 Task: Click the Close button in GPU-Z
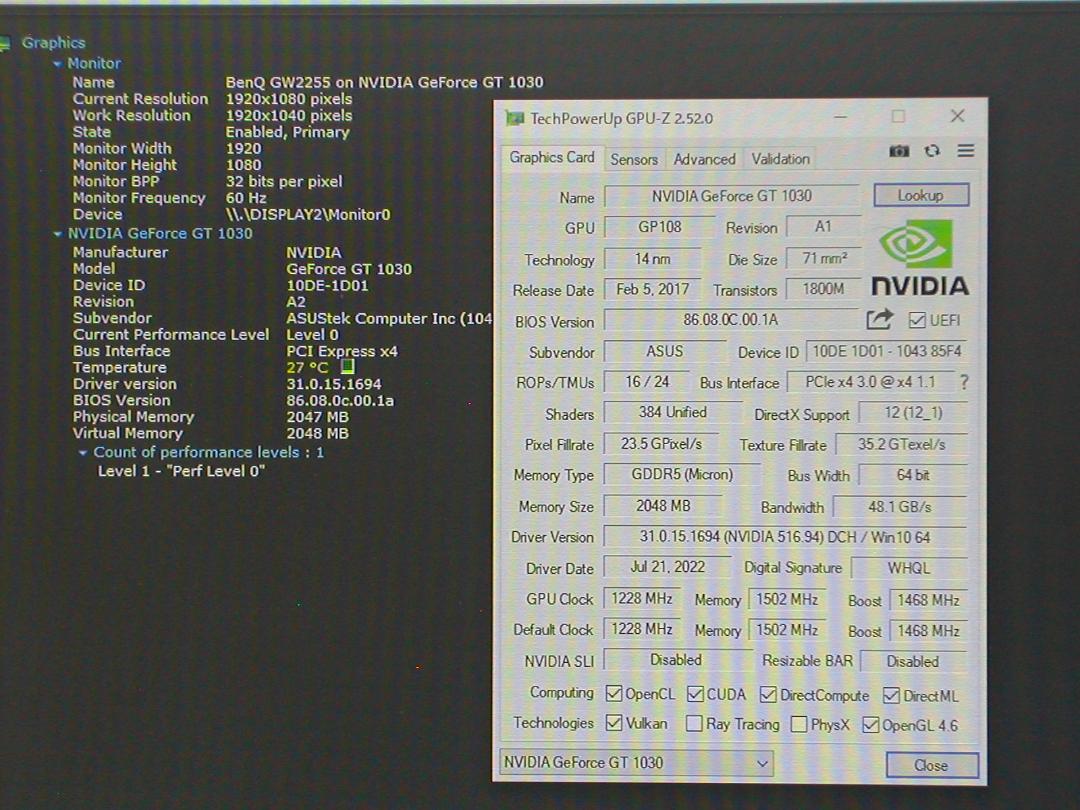click(931, 765)
